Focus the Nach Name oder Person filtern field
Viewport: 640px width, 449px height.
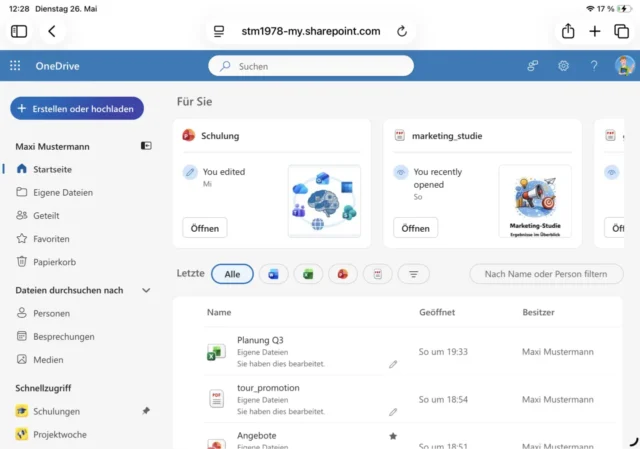pyautogui.click(x=546, y=274)
